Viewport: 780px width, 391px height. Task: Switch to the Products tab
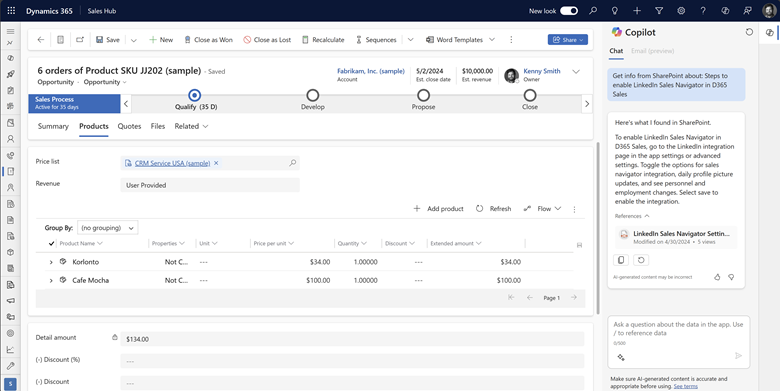[94, 126]
